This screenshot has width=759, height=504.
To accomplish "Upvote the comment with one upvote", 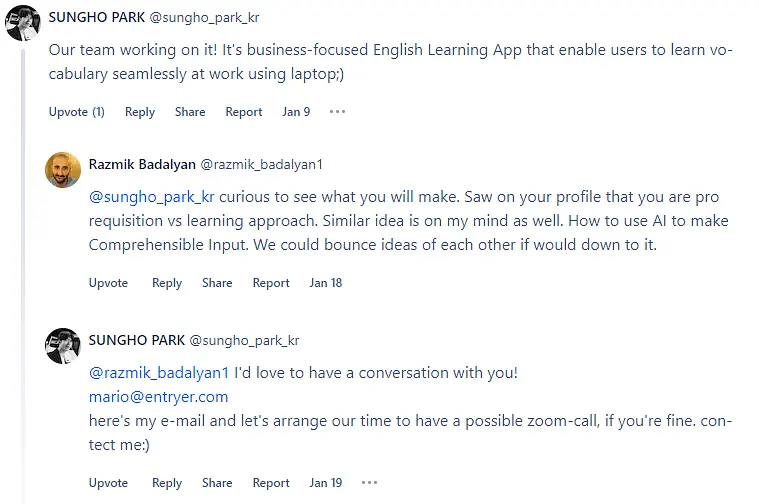I will point(76,112).
